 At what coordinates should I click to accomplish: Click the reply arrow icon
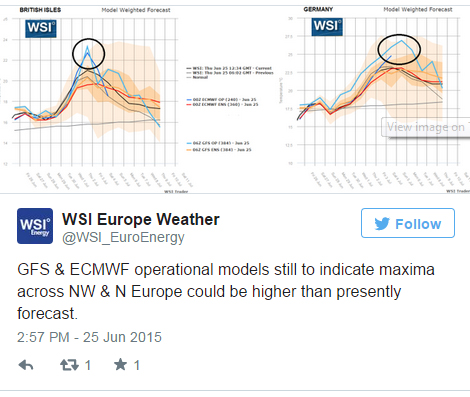(26, 365)
